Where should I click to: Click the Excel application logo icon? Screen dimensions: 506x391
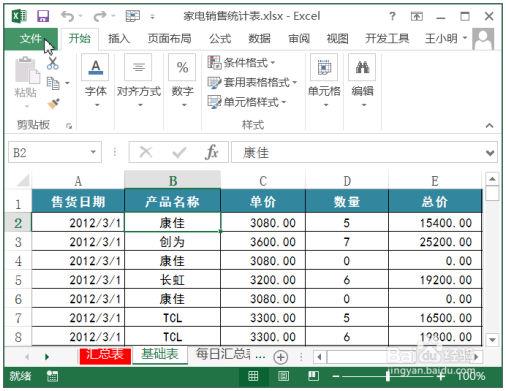pos(19,16)
